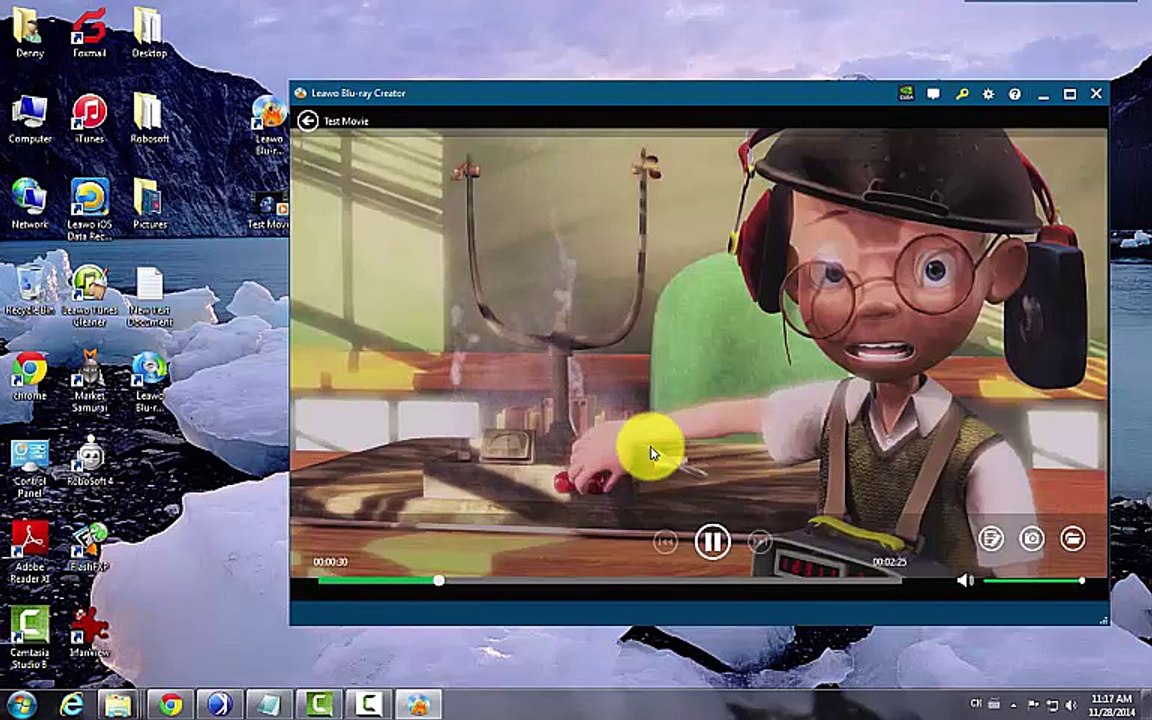
Task: Launch RoboSoft 4 shortcut
Action: tap(89, 461)
